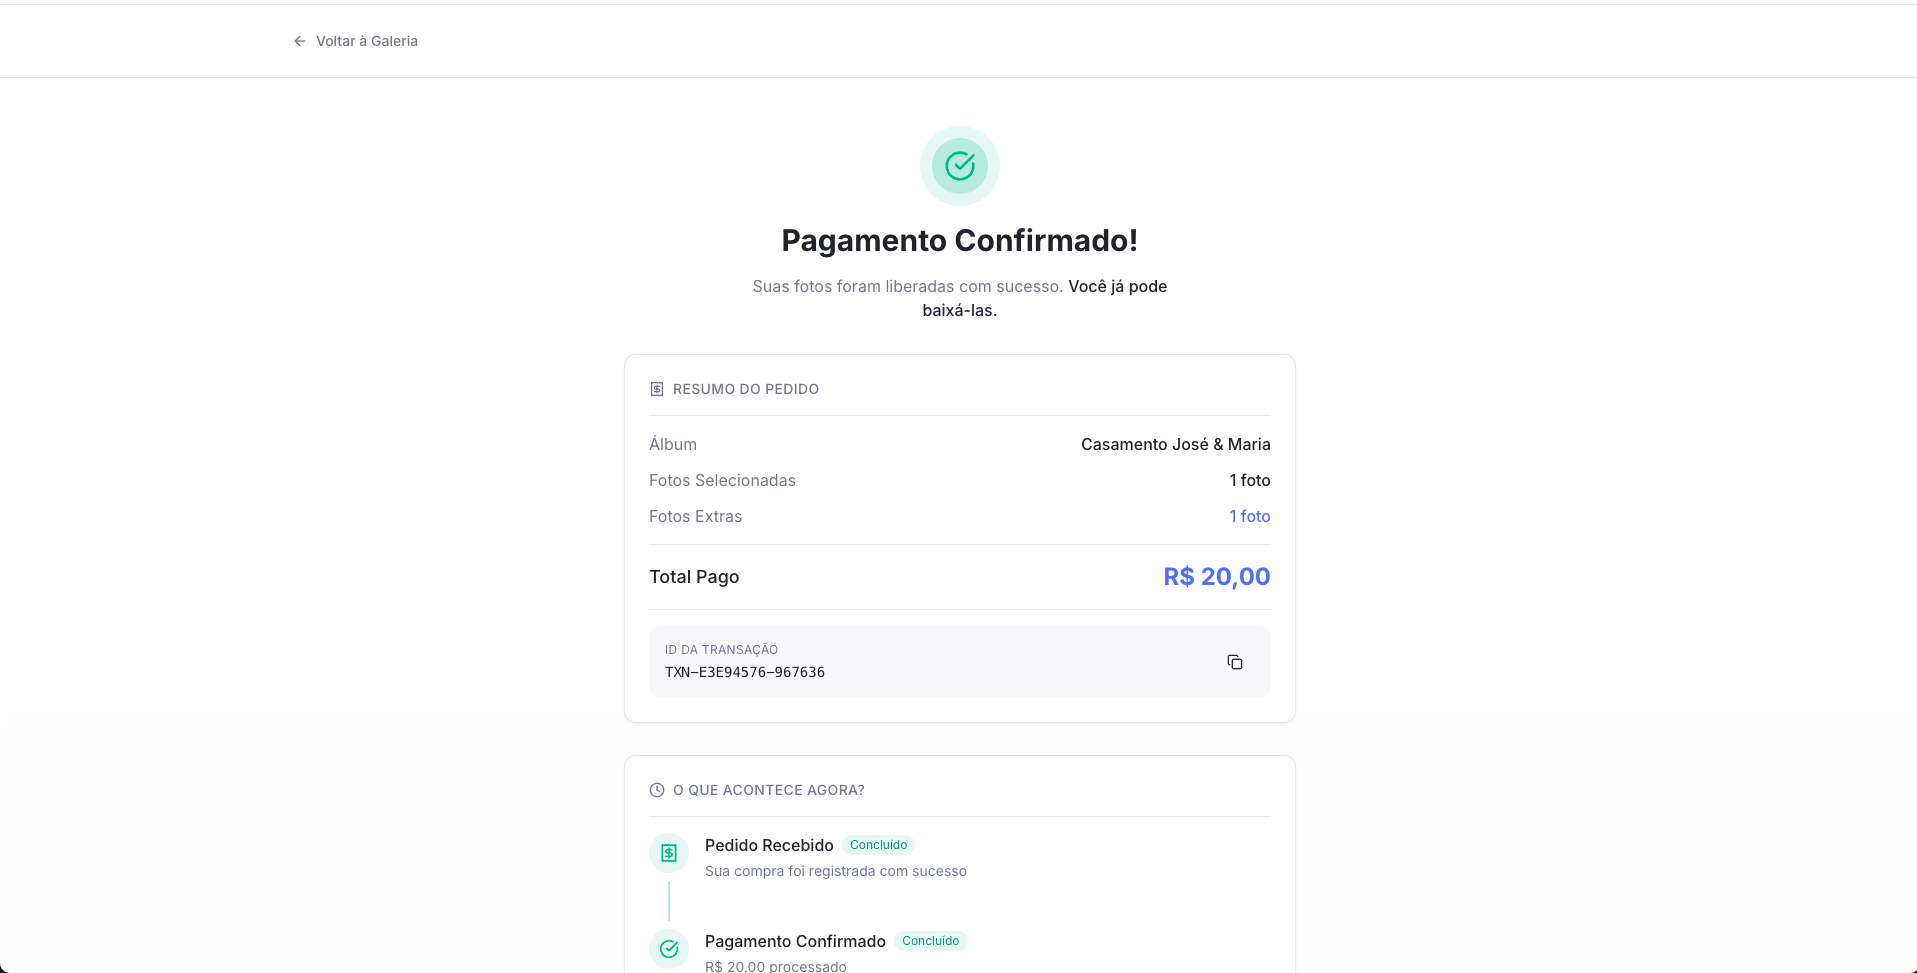
Task: Click the R$ 20,00 total amount
Action: tap(1216, 576)
